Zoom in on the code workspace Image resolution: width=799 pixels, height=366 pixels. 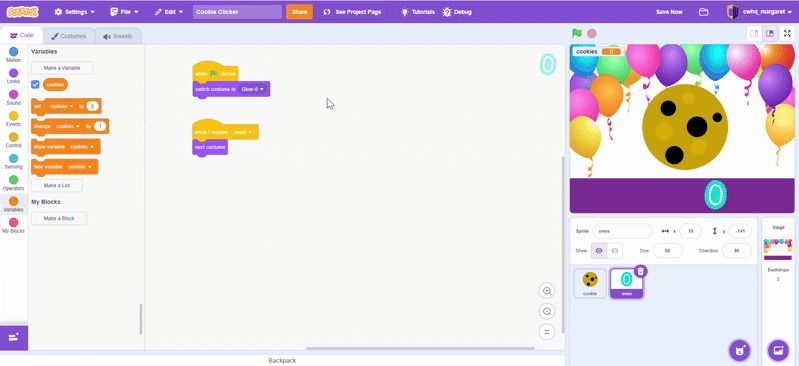click(x=547, y=291)
